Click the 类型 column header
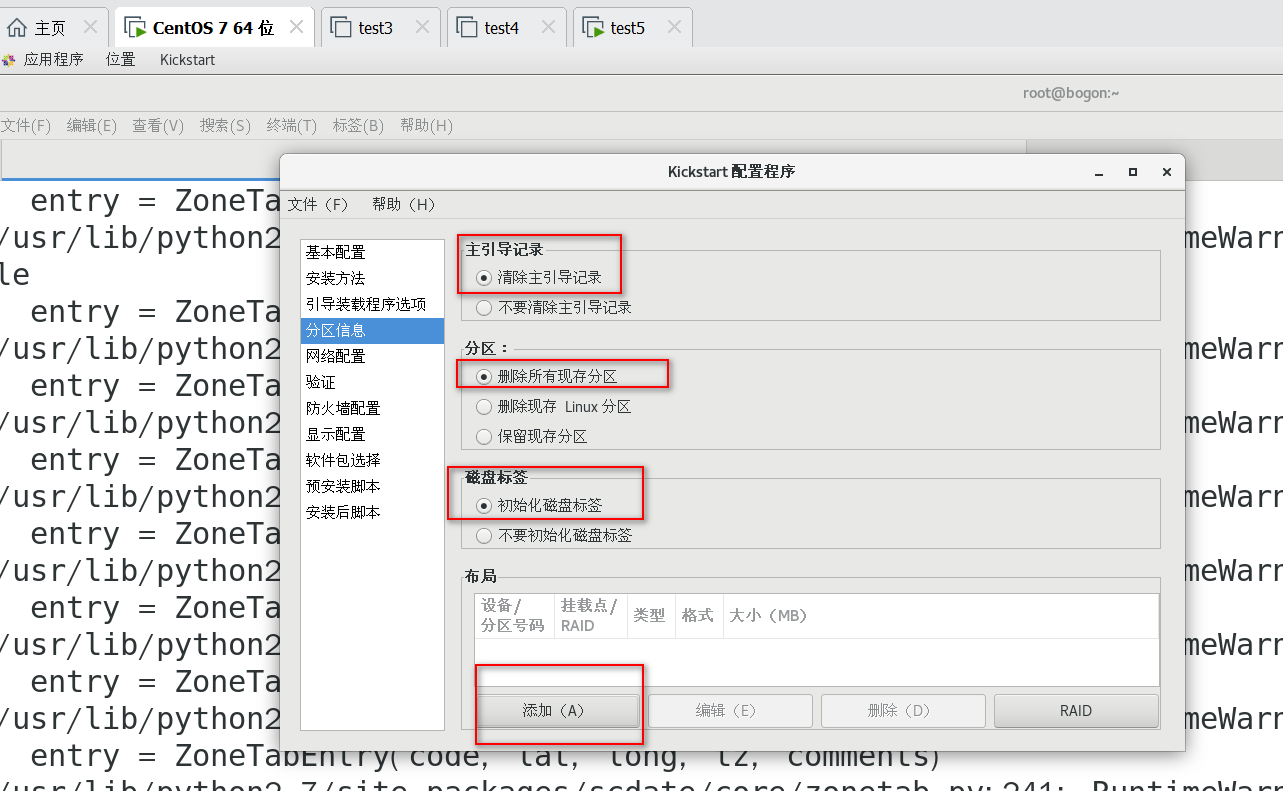The width and height of the screenshot is (1283, 791). (650, 615)
